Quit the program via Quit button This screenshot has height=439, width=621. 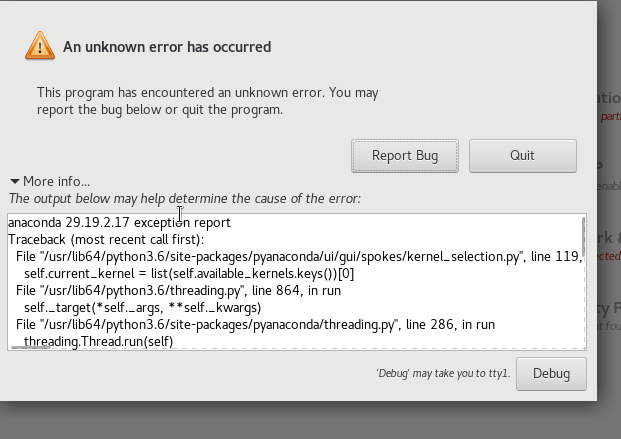point(522,156)
